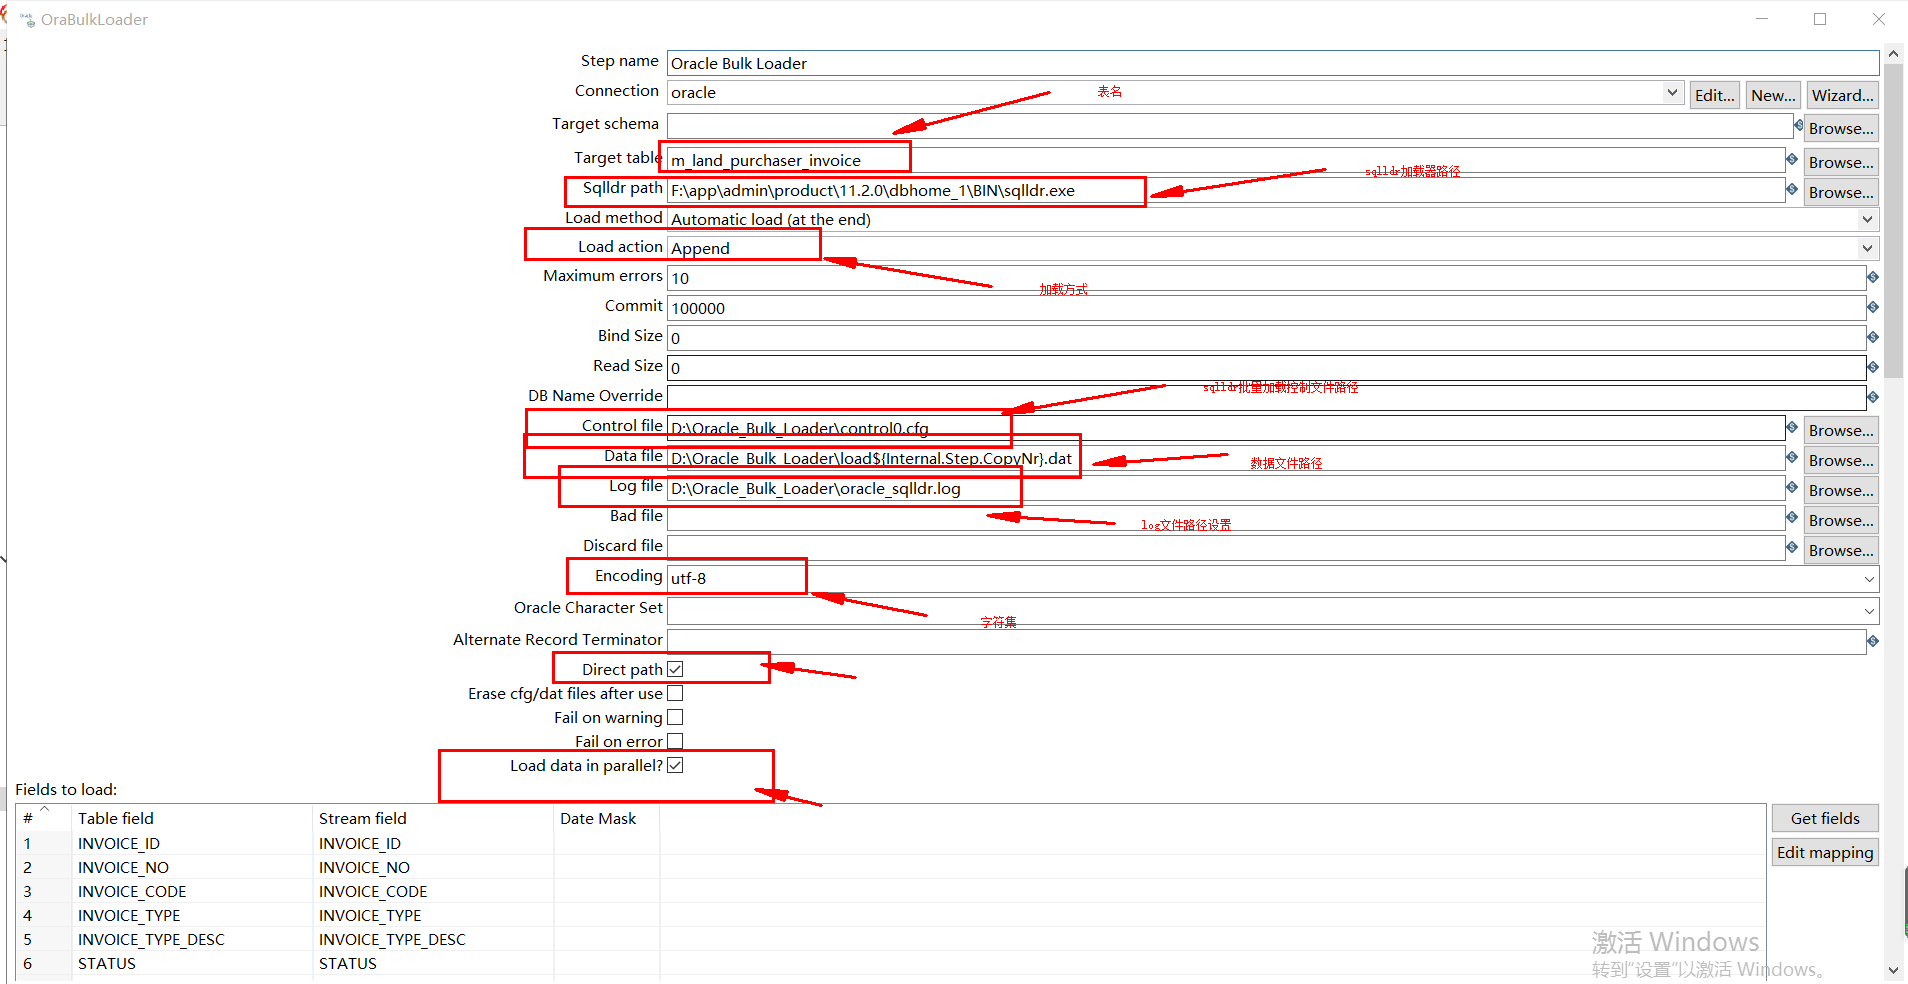Click the variable icon beside Sqlldr path
This screenshot has height=984, width=1908.
tap(1790, 190)
